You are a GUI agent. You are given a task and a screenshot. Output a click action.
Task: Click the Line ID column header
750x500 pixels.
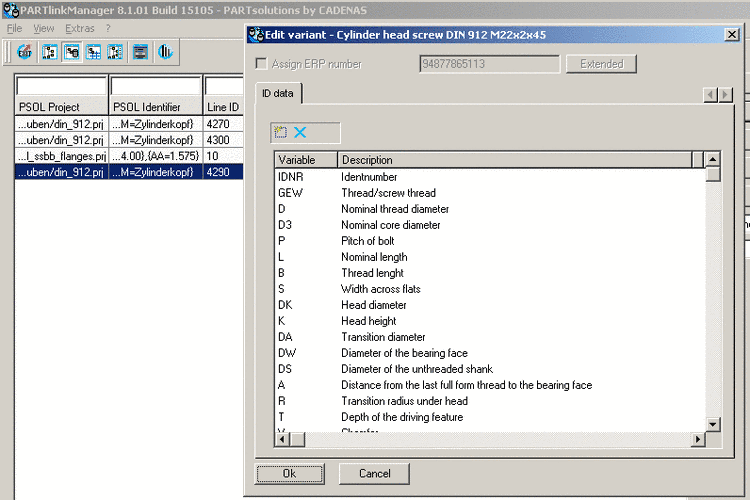[x=223, y=107]
